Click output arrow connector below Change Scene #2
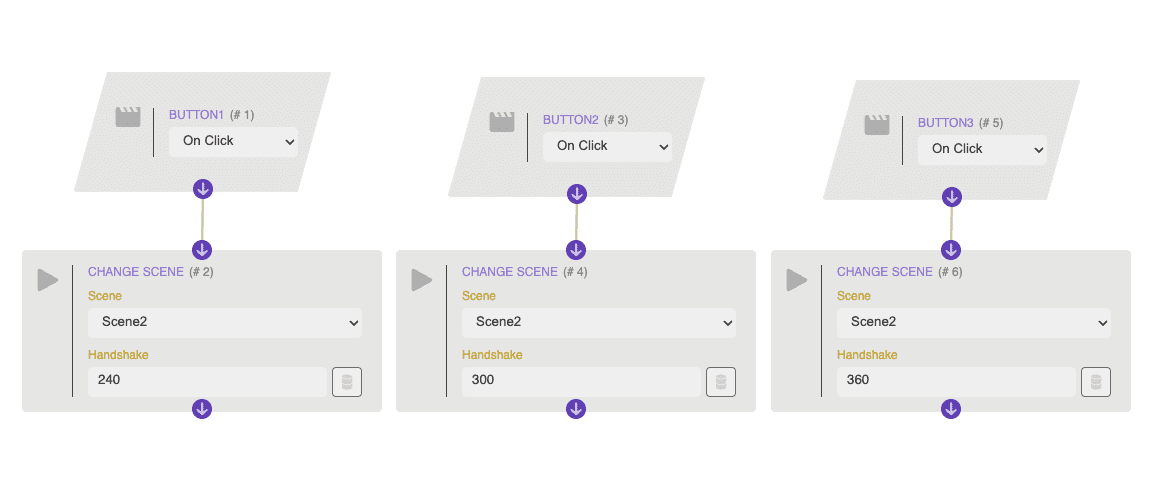This screenshot has width=1154, height=490. 202,409
